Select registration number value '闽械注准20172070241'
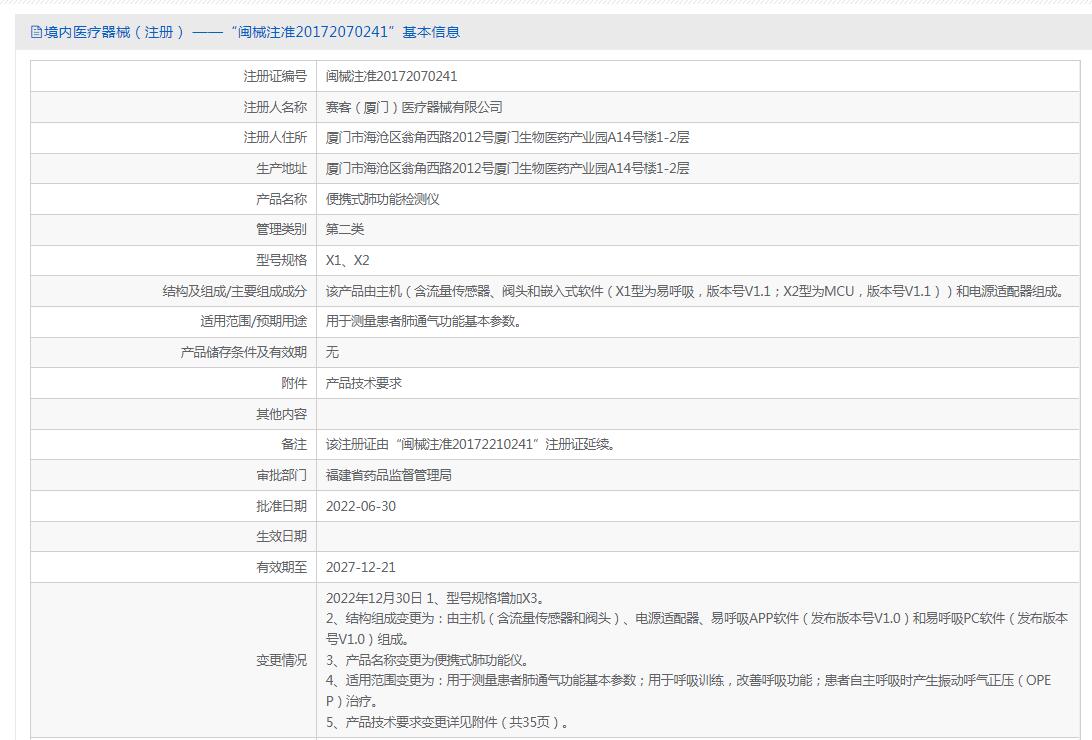The image size is (1092, 740). click(x=391, y=77)
